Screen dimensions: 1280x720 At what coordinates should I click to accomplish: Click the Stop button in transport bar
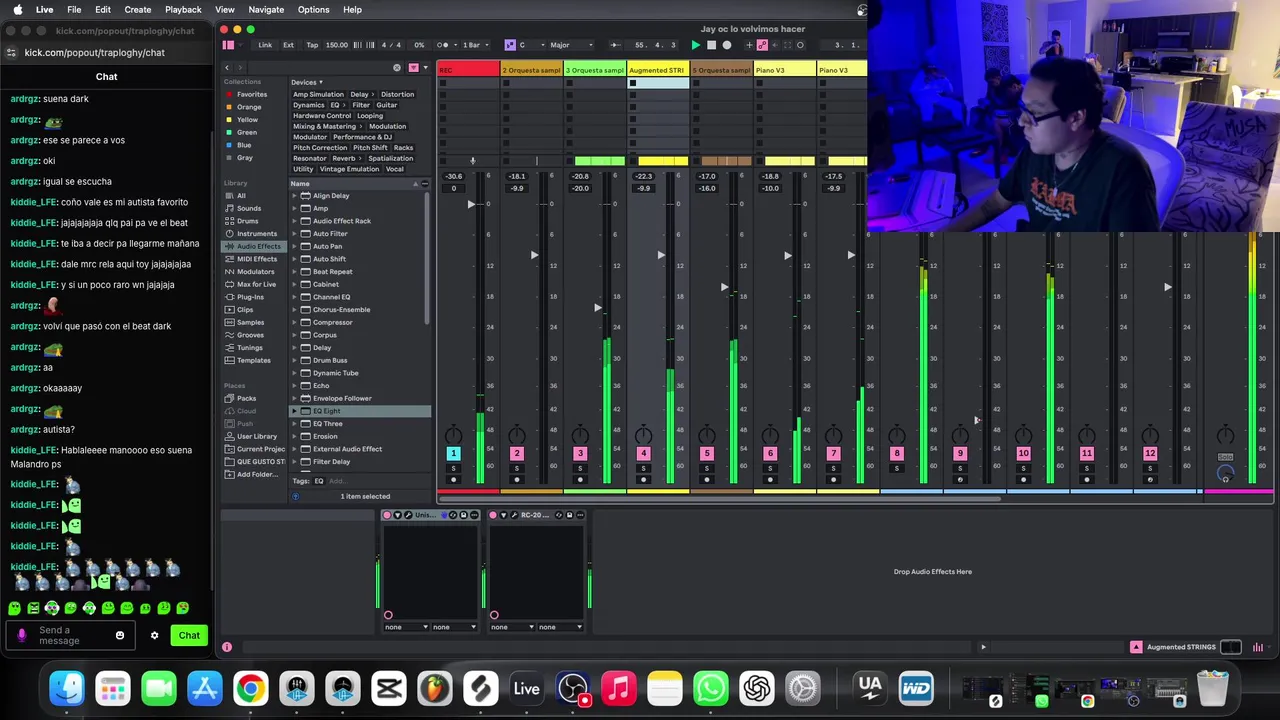click(711, 45)
